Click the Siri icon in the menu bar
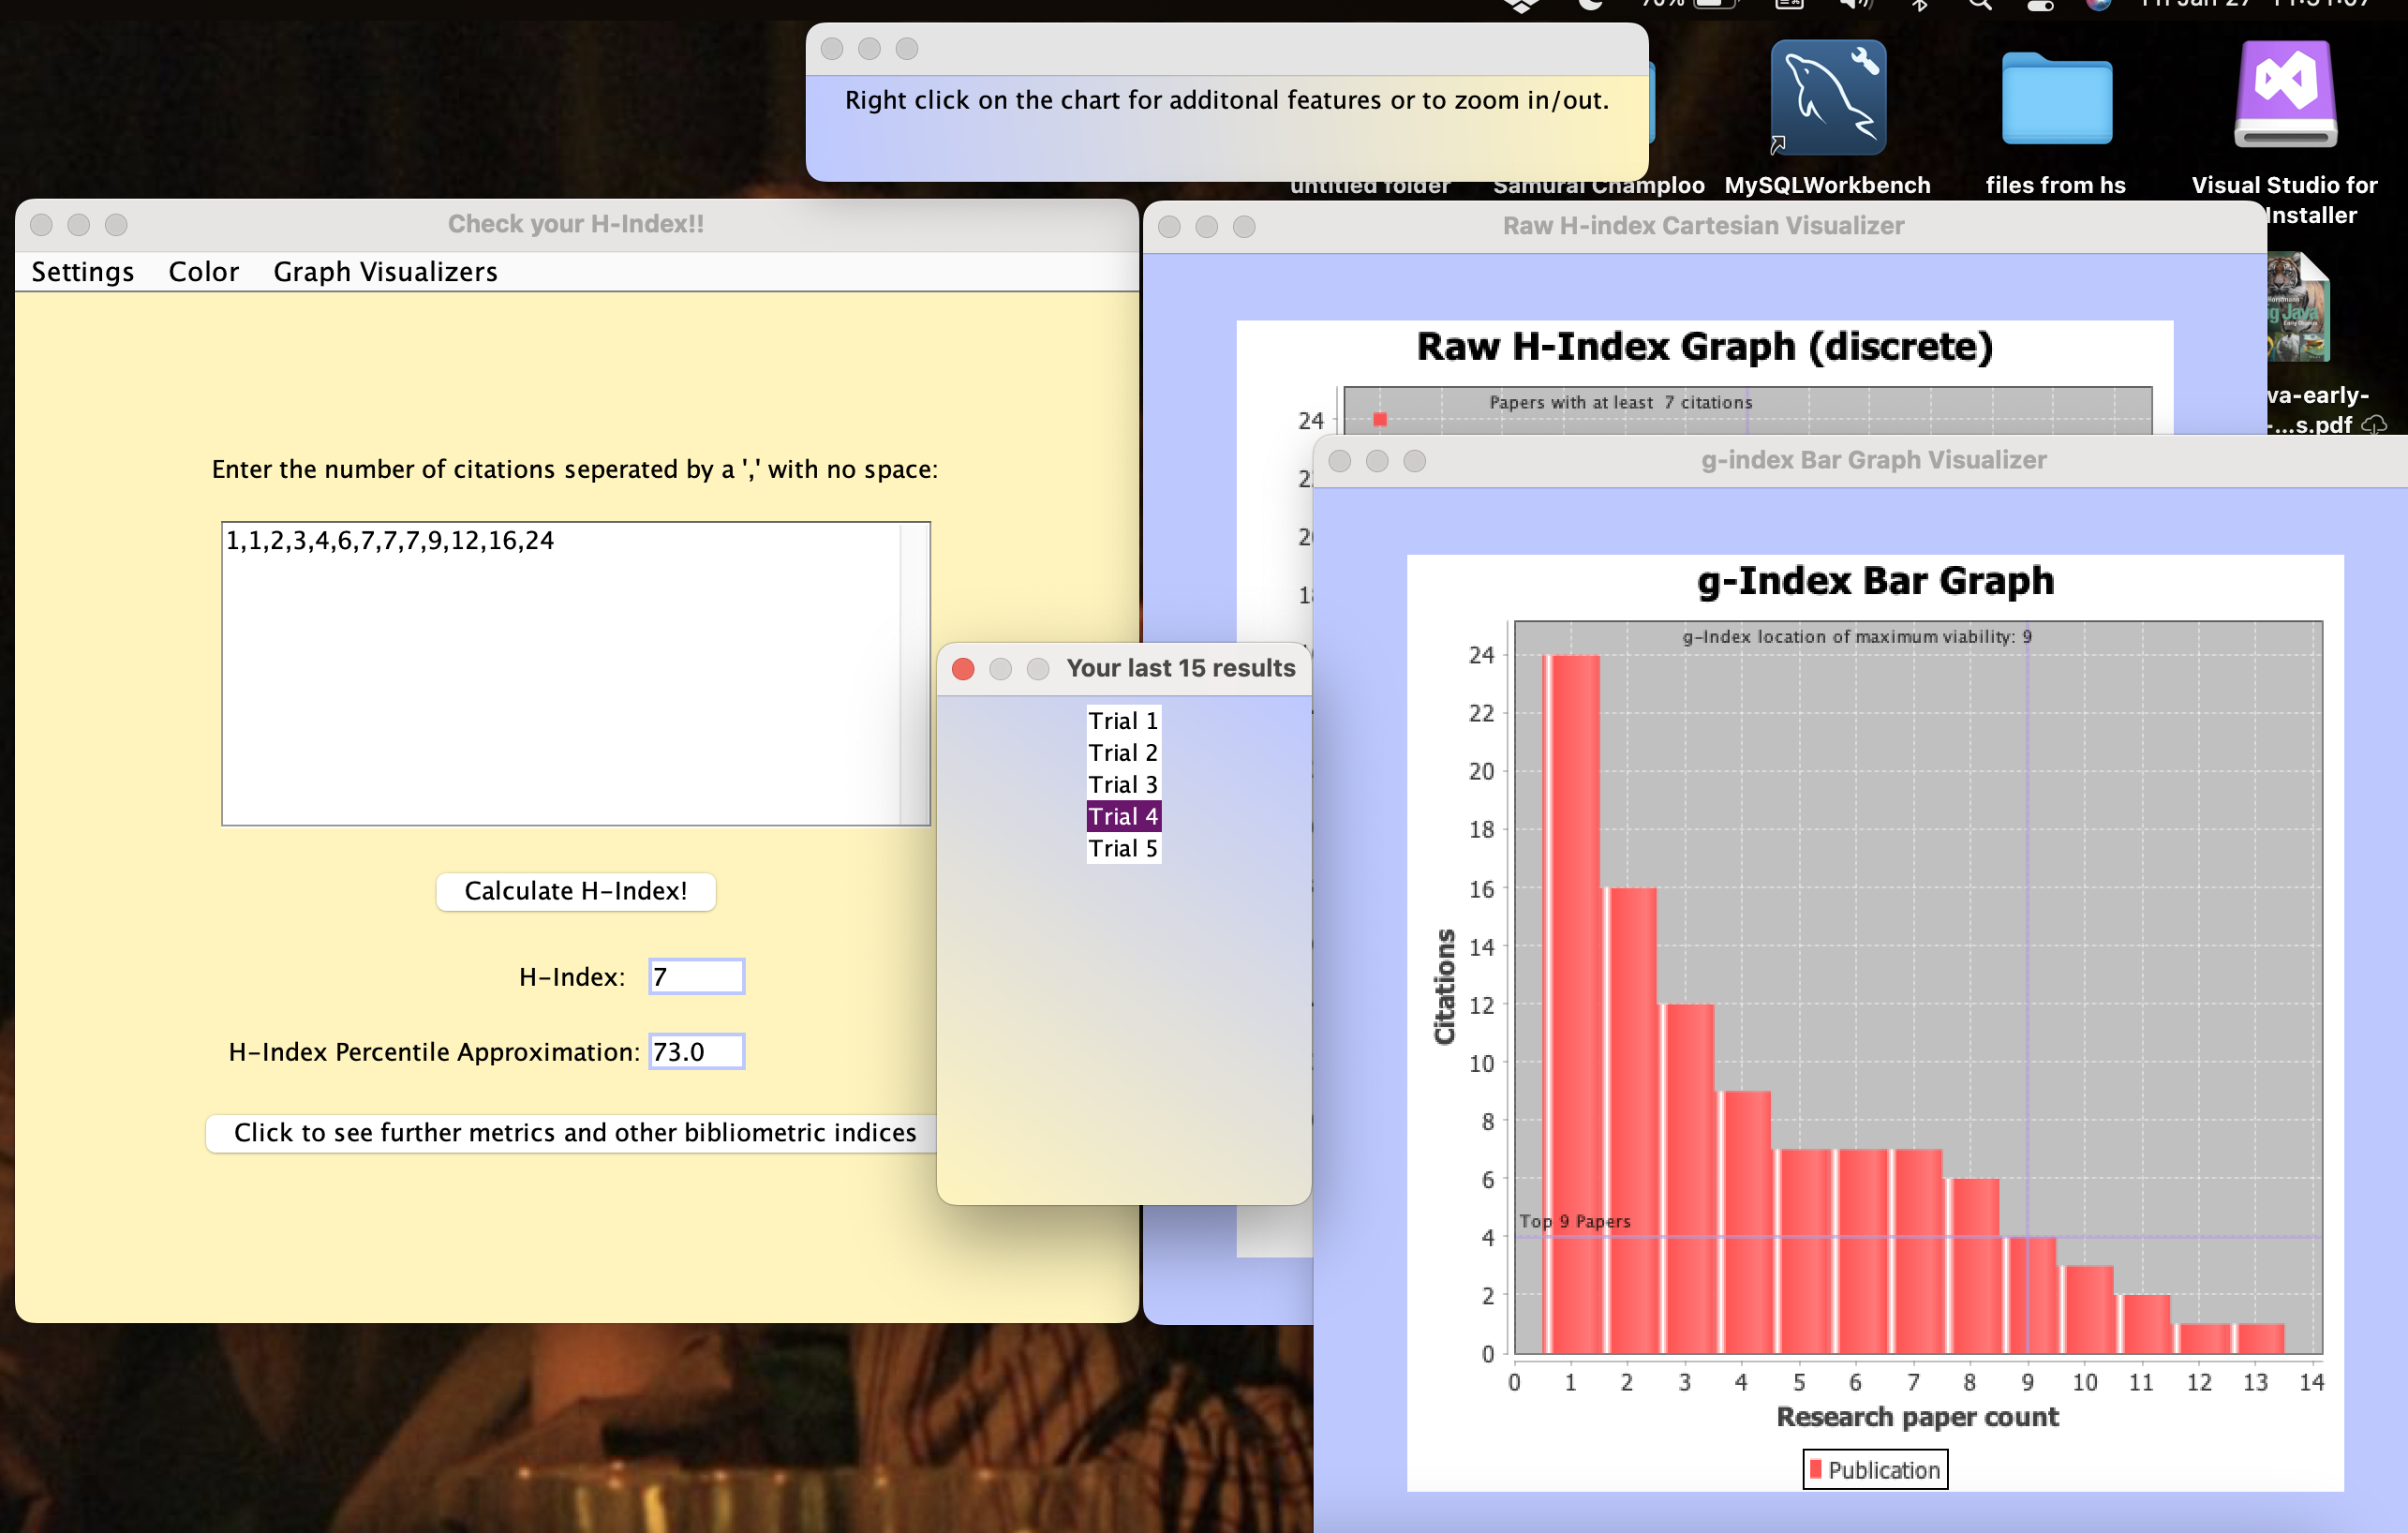Image resolution: width=2408 pixels, height=1533 pixels. 2098,5
